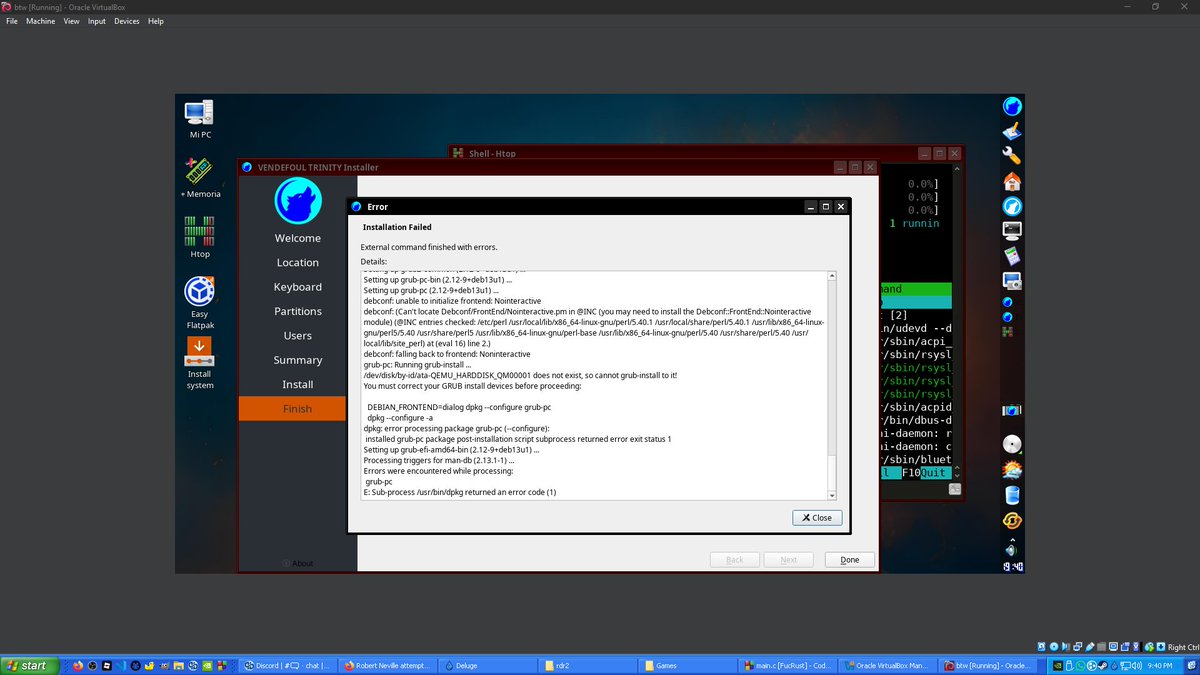Viewport: 1200px width, 675px height.
Task: Click the NVIDIA tray icon in taskbar
Action: [1057, 665]
